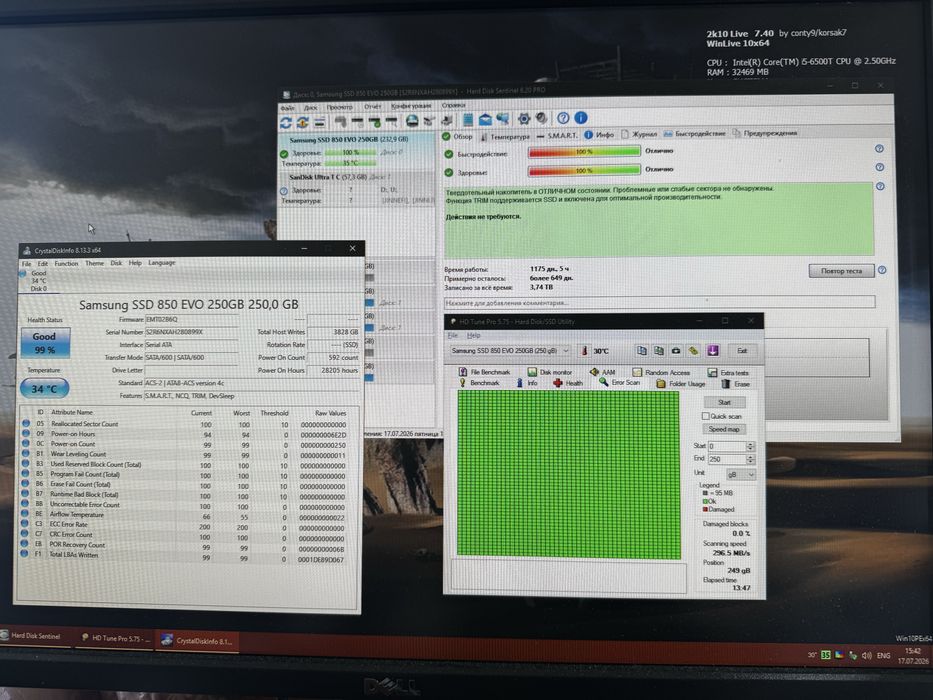This screenshot has height=700, width=933.
Task: Click the help icon beside the Быстродействие bar
Action: click(x=879, y=149)
